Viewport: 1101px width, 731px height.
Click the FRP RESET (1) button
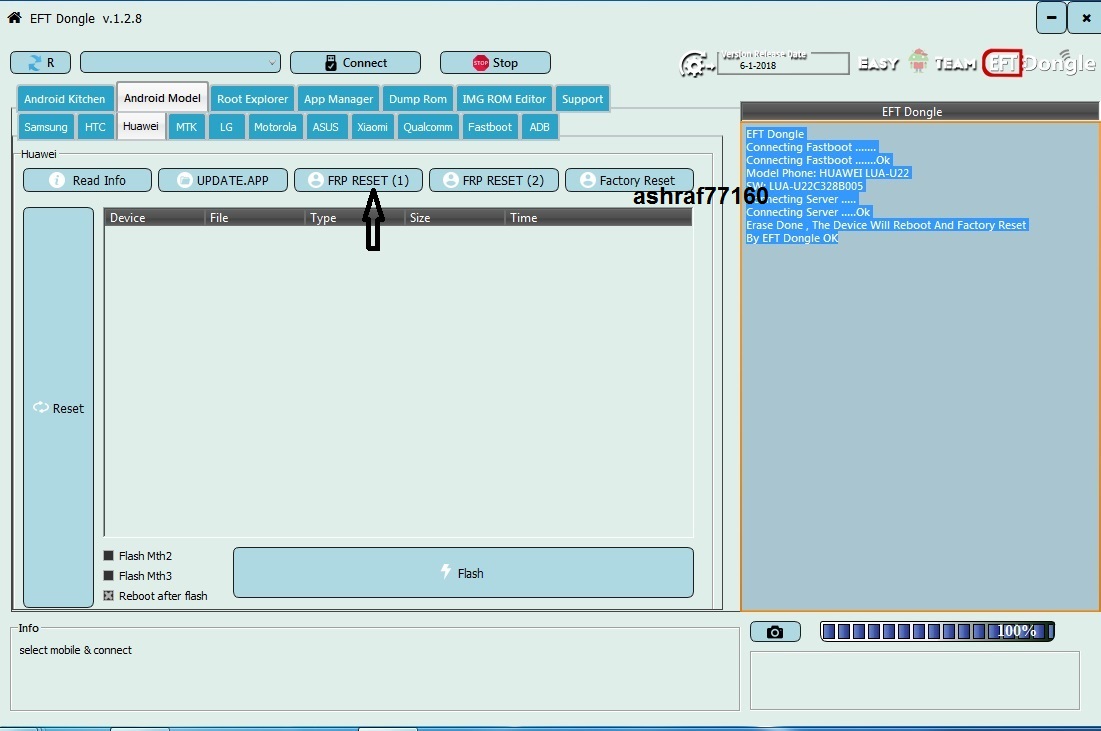point(358,180)
